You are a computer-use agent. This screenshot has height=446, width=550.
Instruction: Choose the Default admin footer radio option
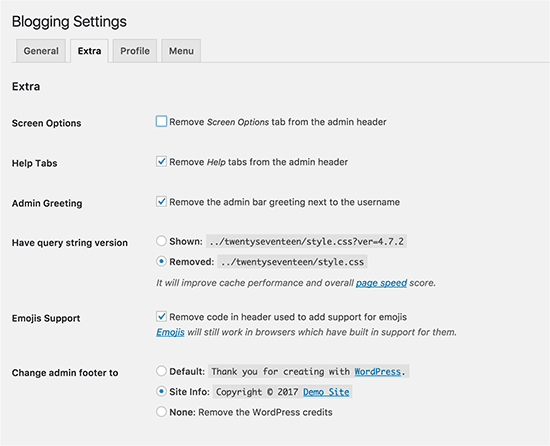click(x=161, y=371)
